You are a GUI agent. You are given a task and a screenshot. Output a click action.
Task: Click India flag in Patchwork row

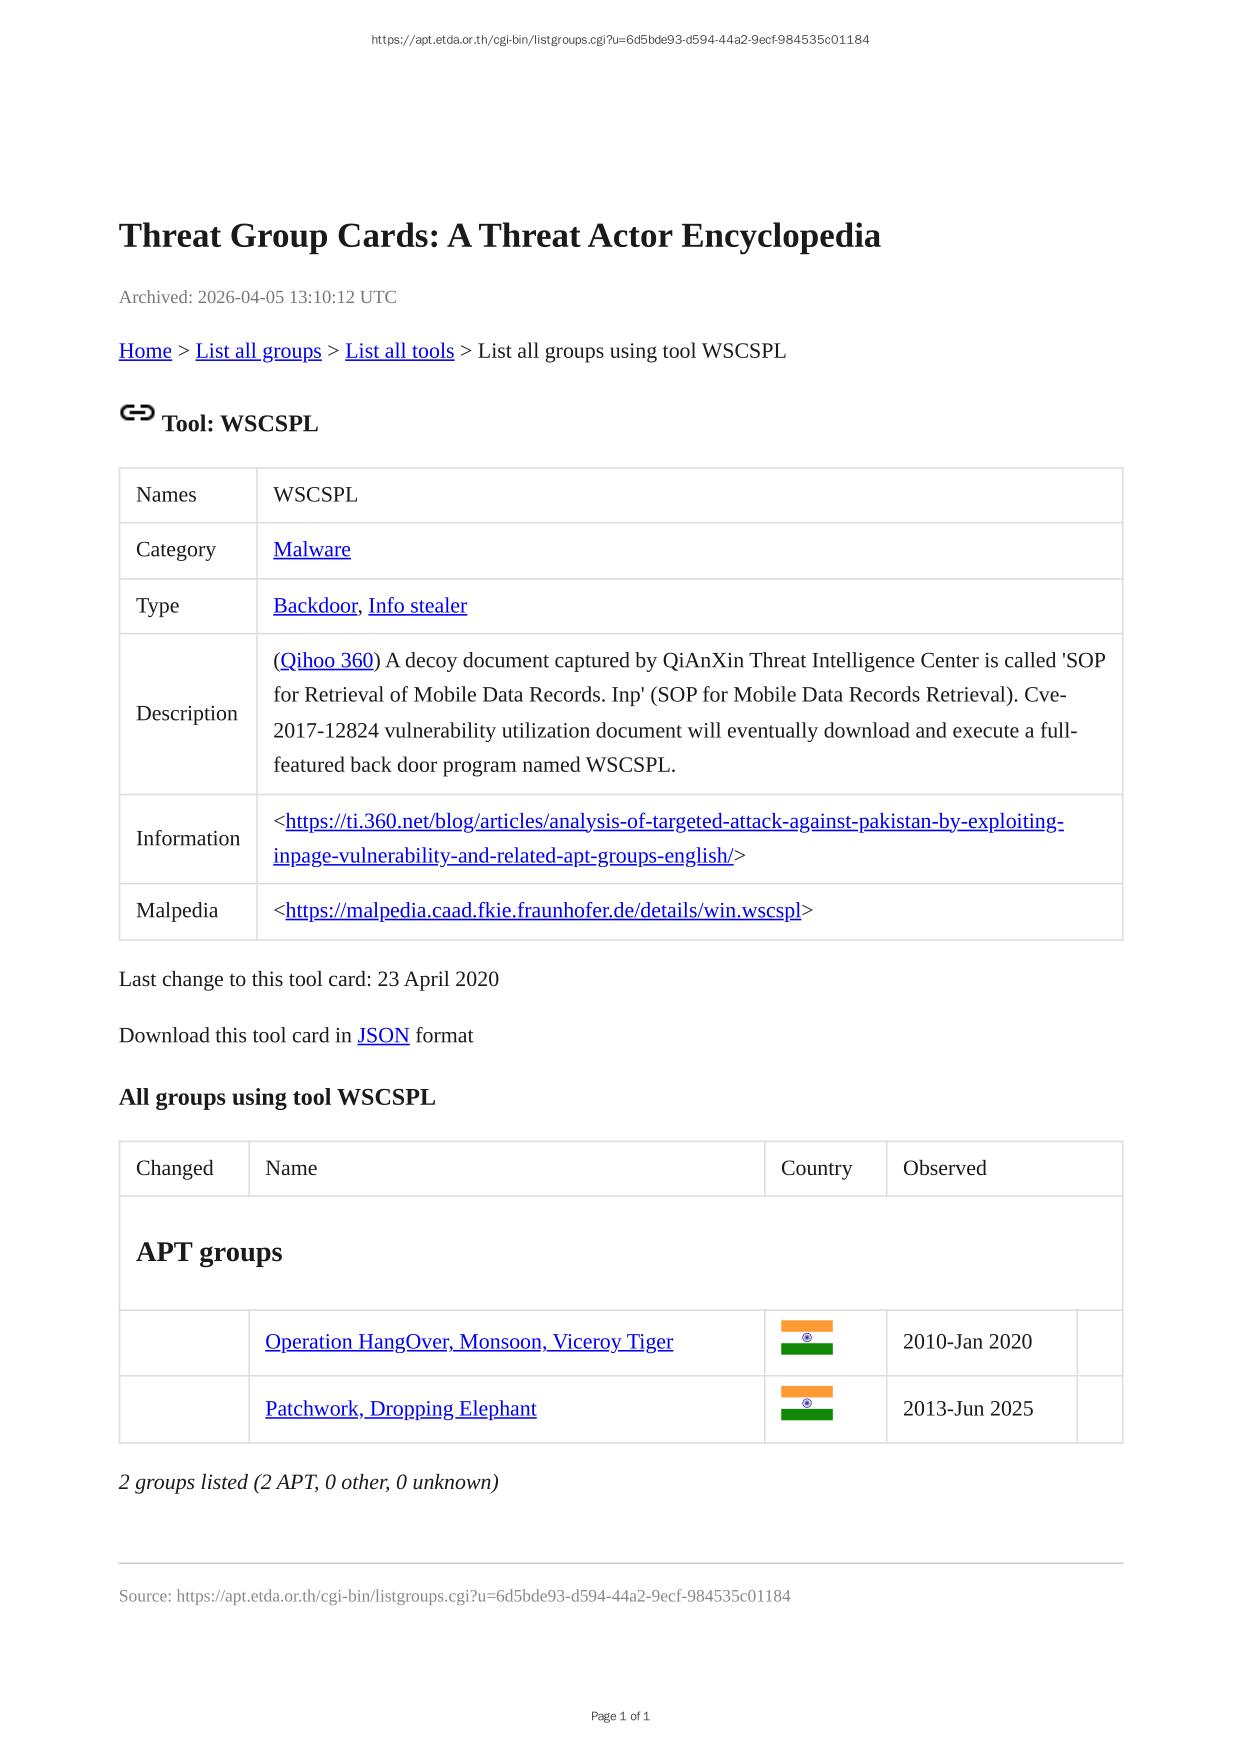click(x=806, y=1404)
